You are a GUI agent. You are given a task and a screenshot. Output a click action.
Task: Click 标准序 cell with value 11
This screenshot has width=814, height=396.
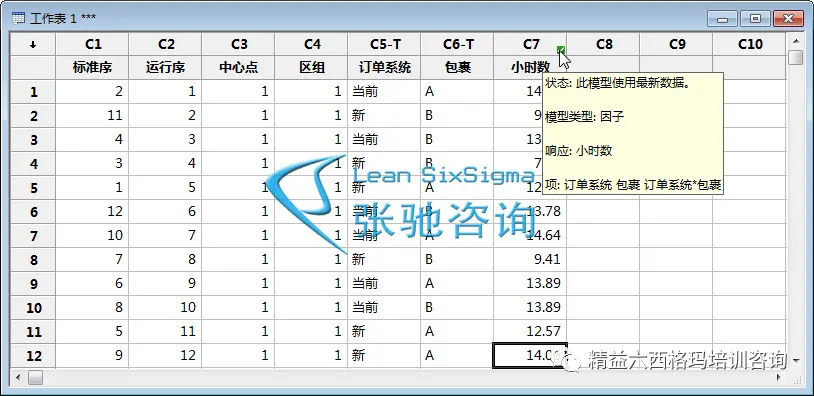click(92, 116)
